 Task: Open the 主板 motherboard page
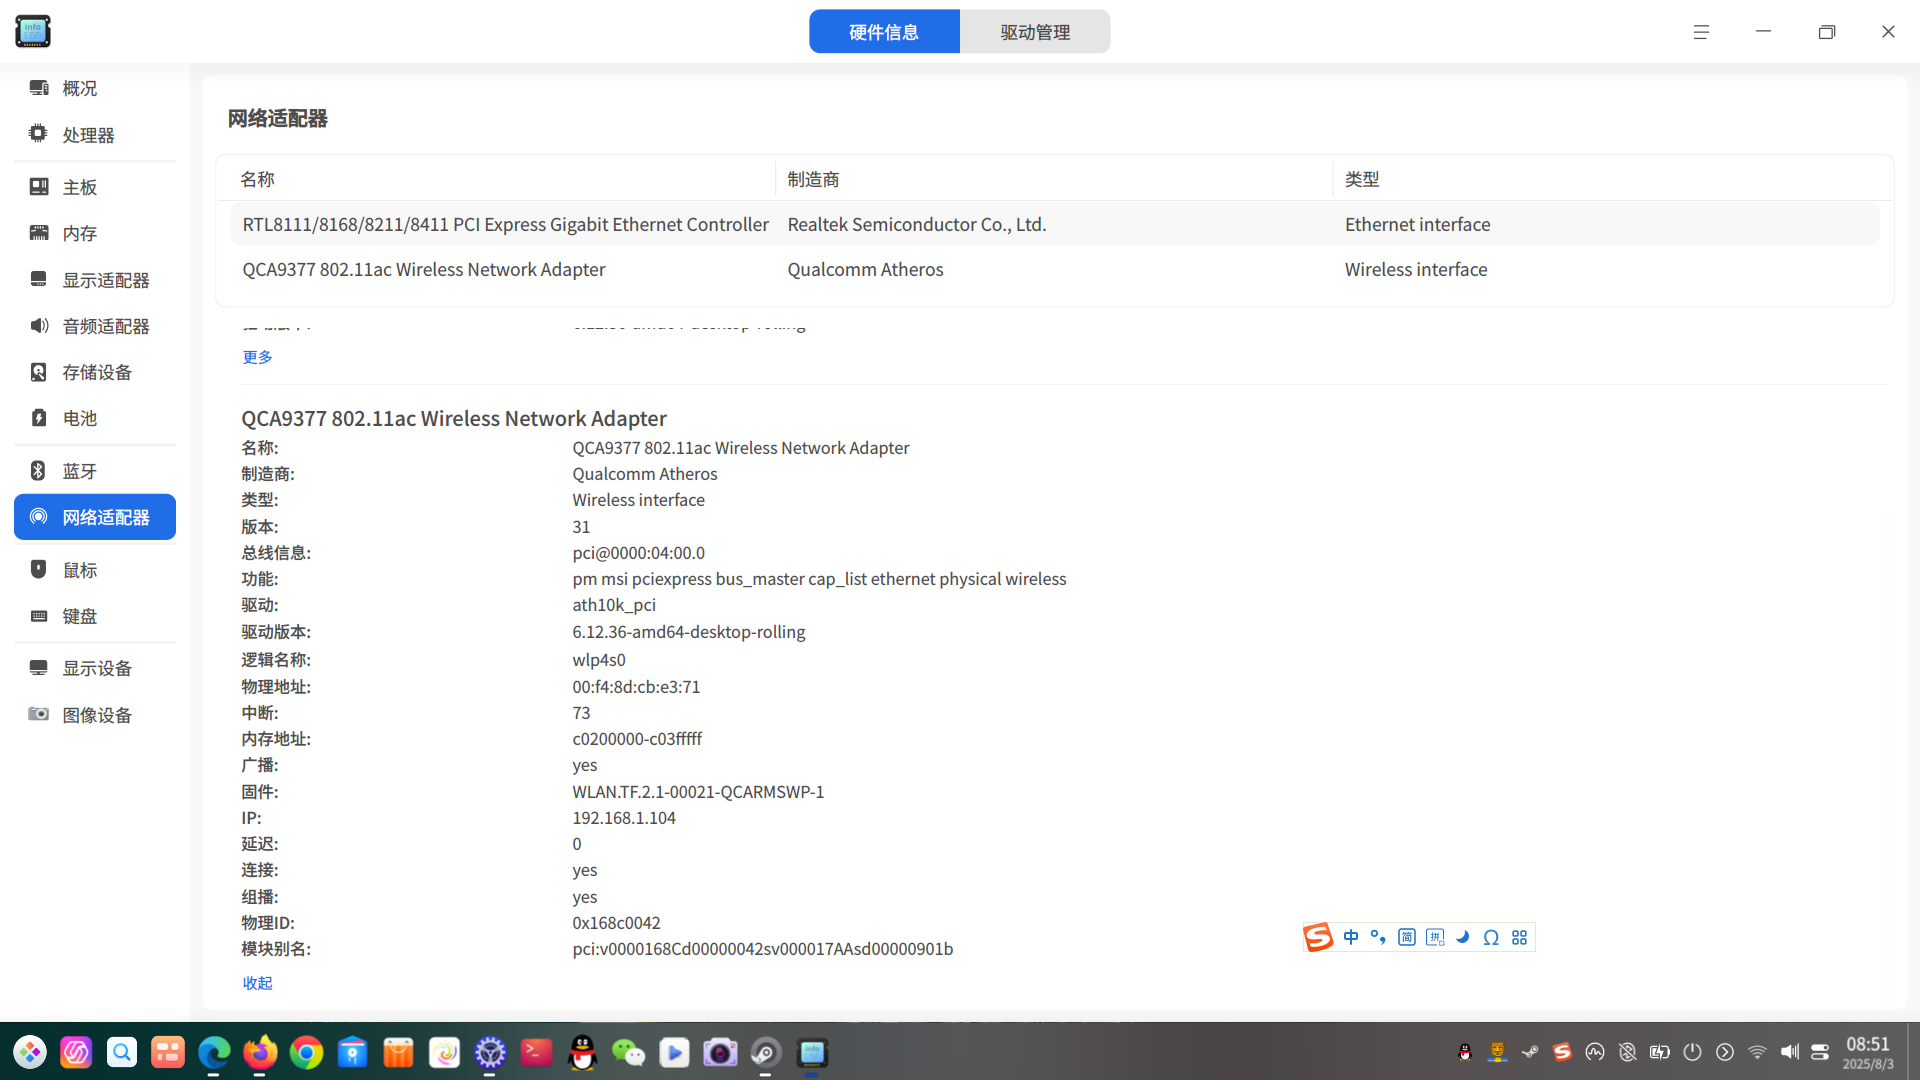click(x=95, y=187)
